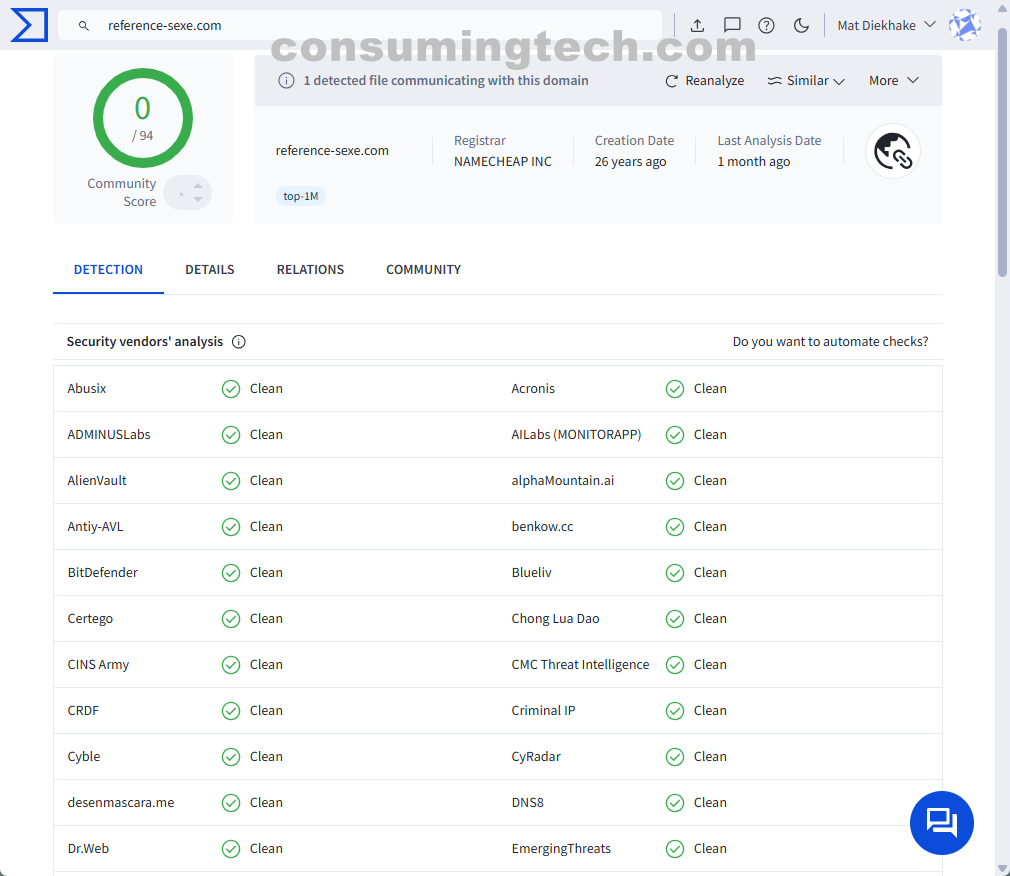Open the help question mark icon
This screenshot has width=1010, height=876.
(766, 25)
